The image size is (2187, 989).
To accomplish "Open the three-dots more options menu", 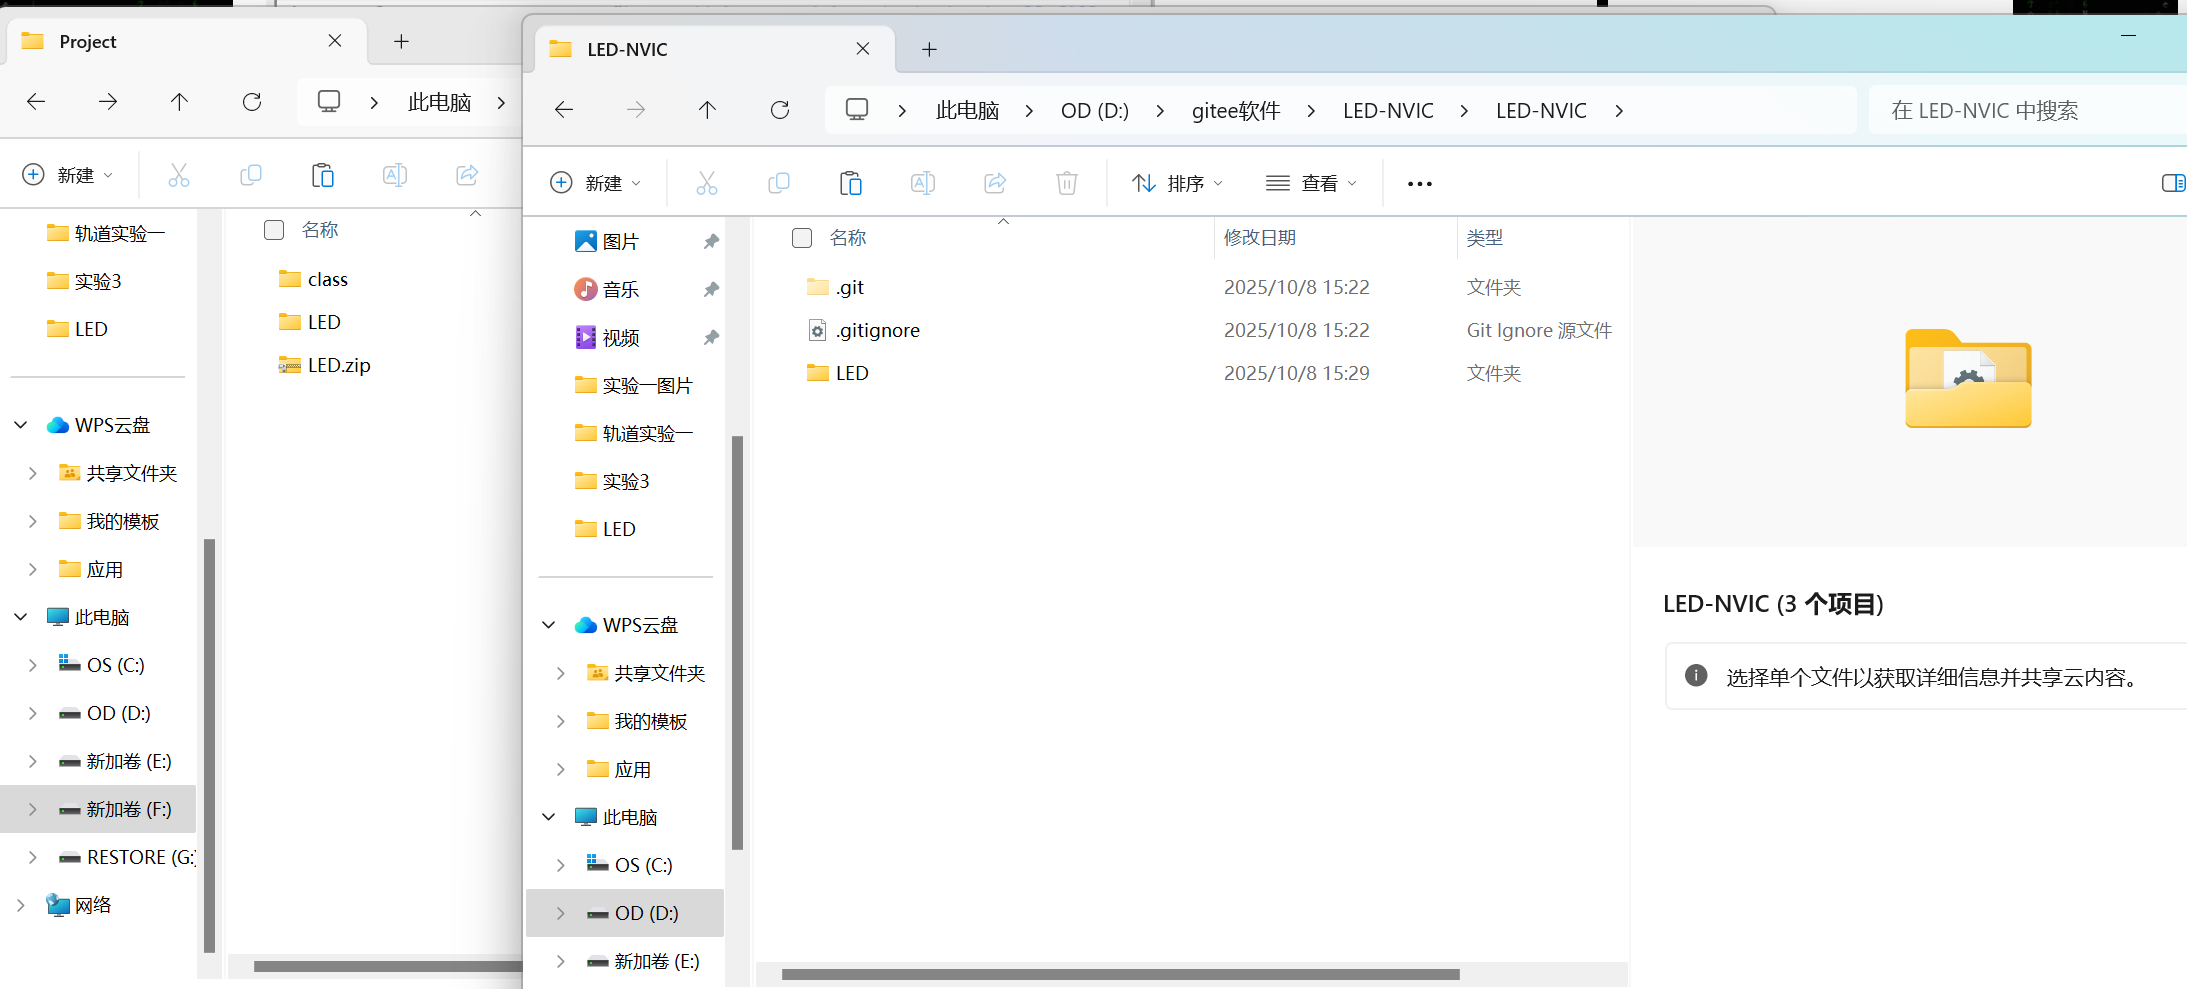I will (x=1420, y=184).
